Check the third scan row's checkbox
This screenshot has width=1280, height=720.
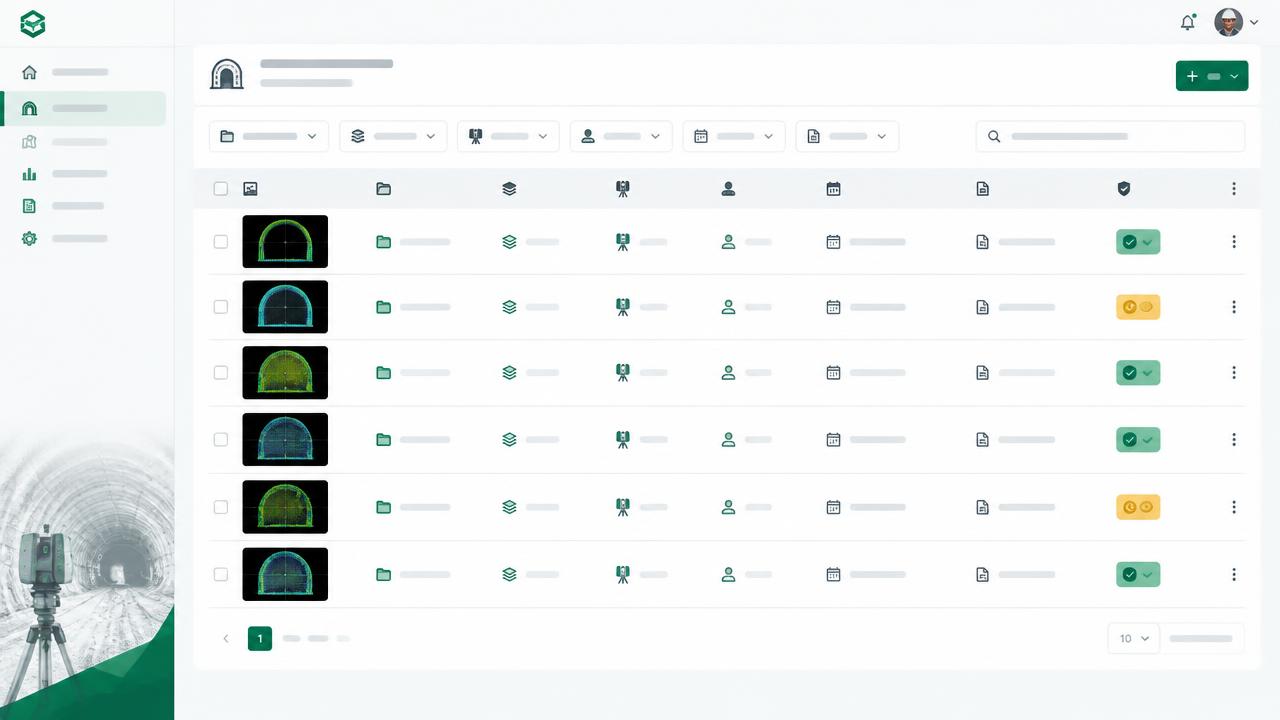[x=221, y=372]
